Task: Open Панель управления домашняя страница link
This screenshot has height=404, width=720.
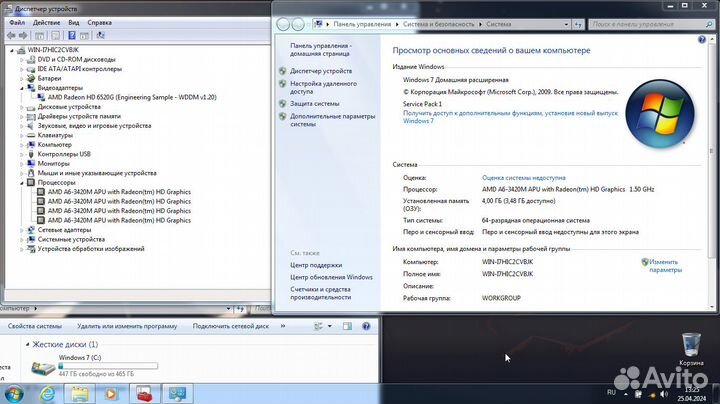Action: (x=321, y=50)
